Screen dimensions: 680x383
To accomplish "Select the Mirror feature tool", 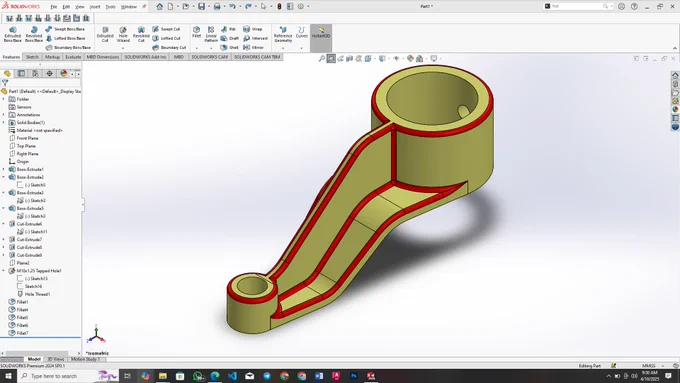I will pyautogui.click(x=253, y=47).
